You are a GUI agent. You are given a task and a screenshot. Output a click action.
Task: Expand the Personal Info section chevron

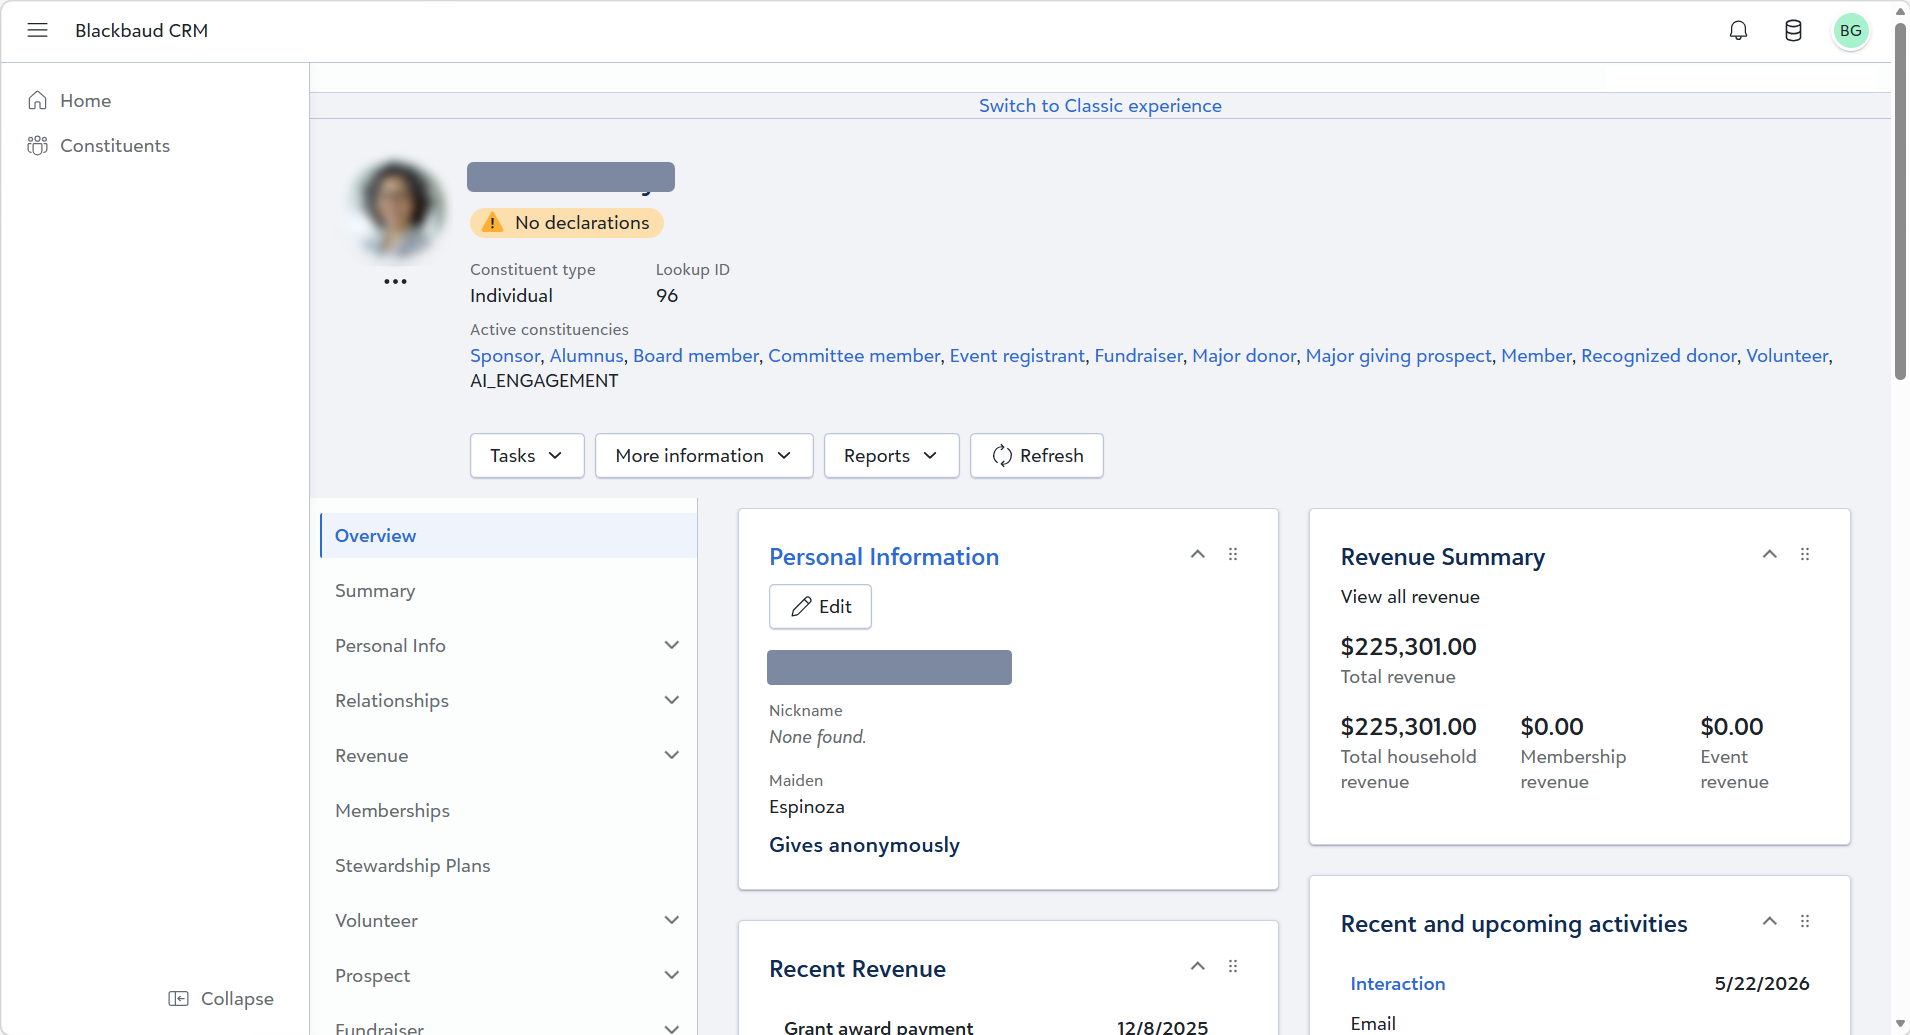672,645
